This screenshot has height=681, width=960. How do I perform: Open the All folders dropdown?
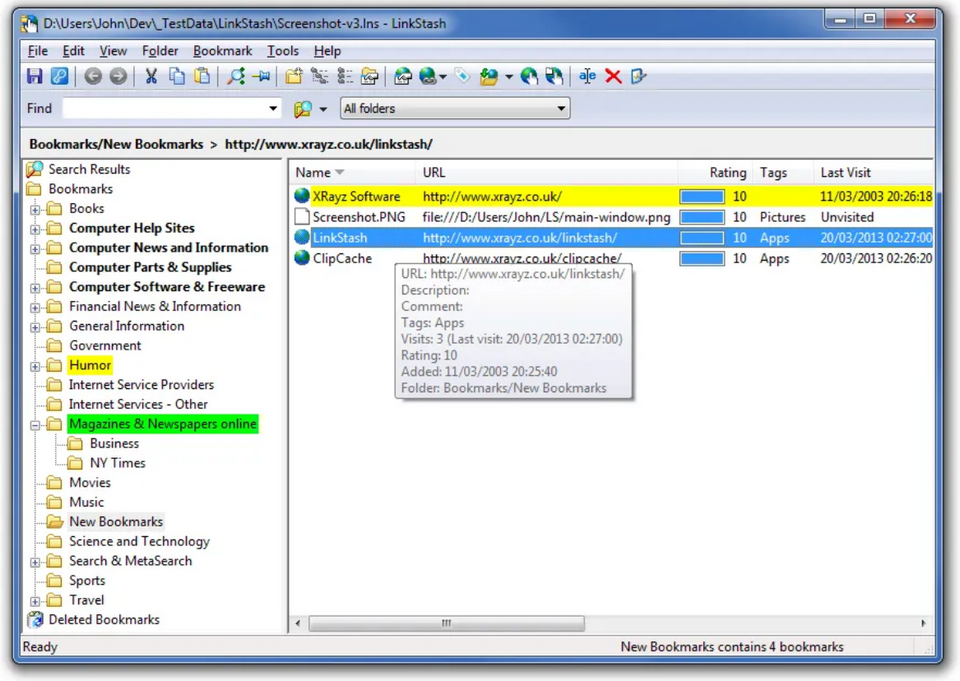pos(560,108)
